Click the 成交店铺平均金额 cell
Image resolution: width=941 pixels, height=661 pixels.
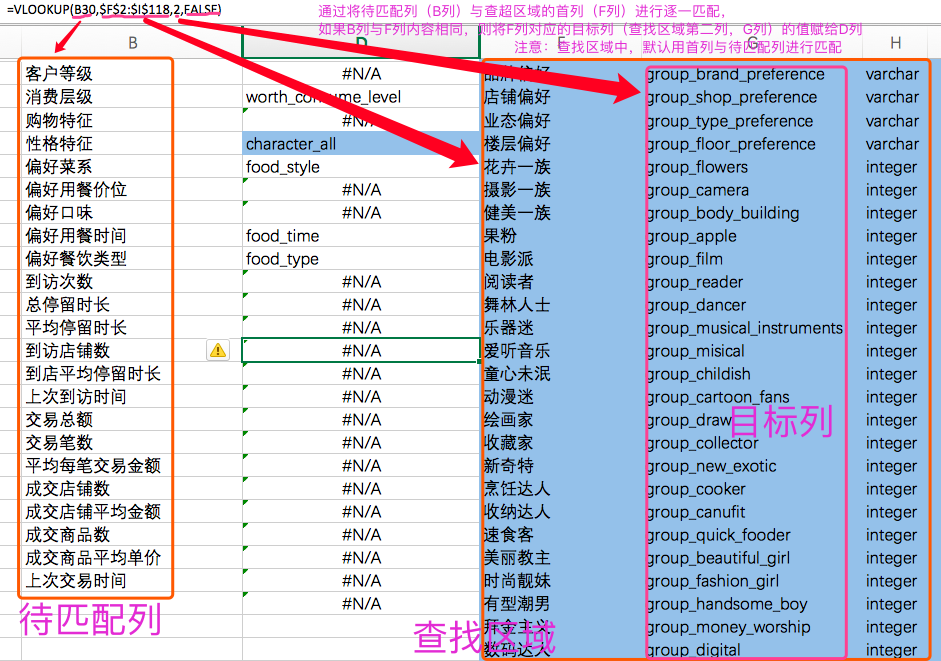coord(132,512)
